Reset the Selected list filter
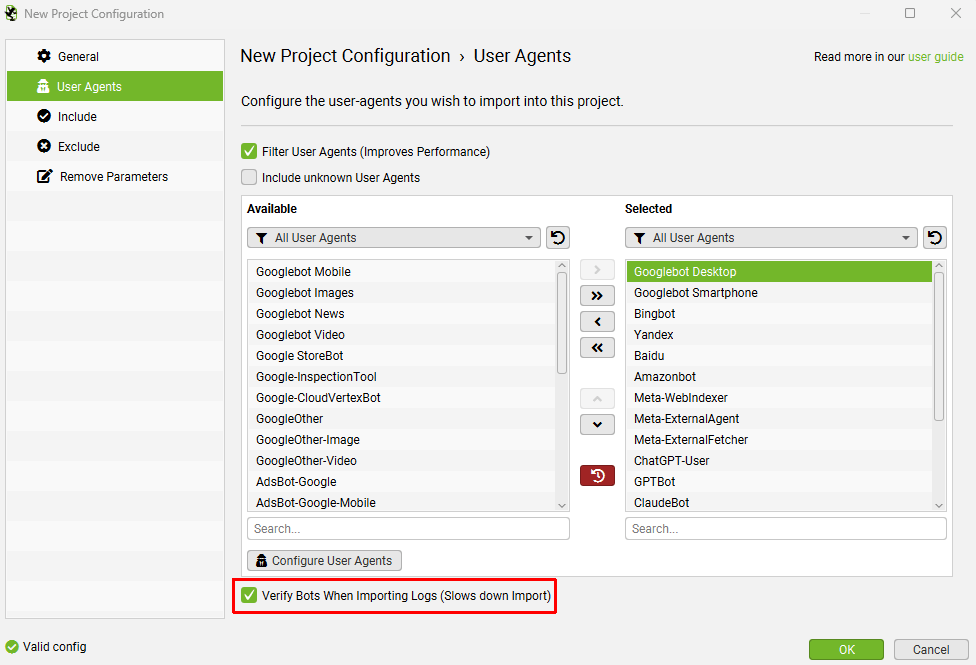Image resolution: width=976 pixels, height=665 pixels. pos(934,238)
